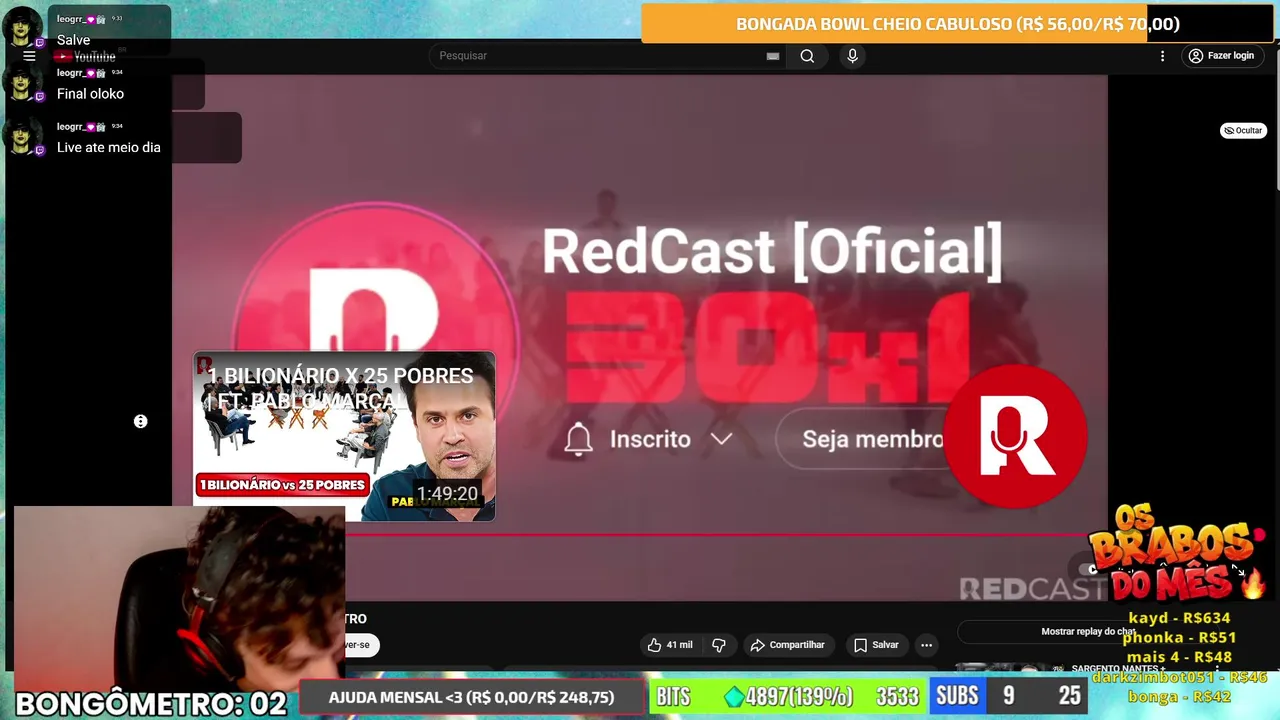Click the magnifying glass search button
This screenshot has height=720, width=1280.
[x=807, y=56]
